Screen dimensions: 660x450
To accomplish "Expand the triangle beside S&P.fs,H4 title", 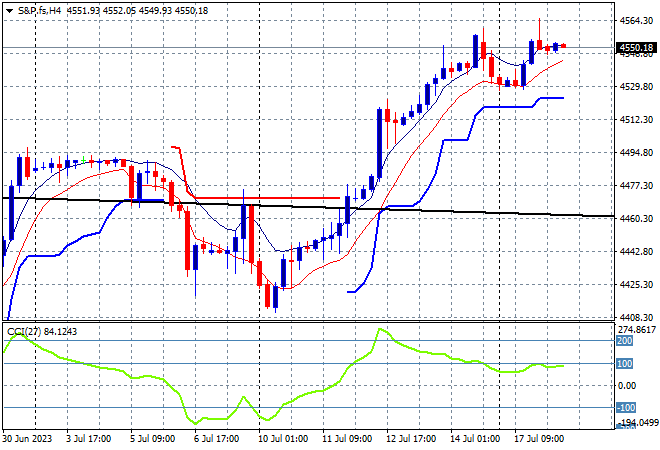I will (9, 11).
